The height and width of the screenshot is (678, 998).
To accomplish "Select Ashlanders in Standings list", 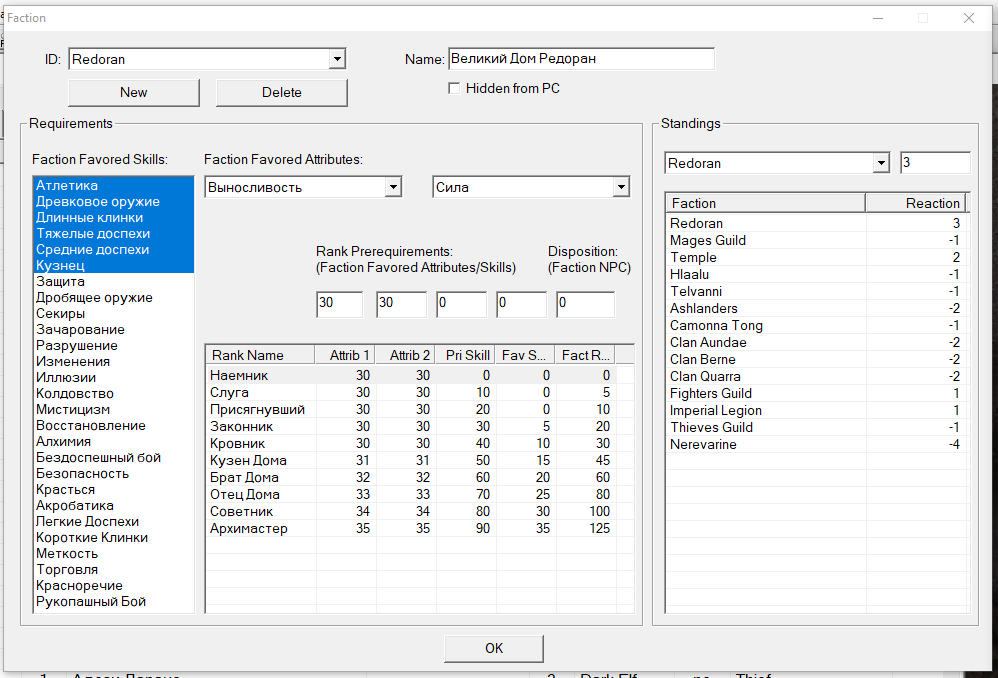I will [816, 308].
